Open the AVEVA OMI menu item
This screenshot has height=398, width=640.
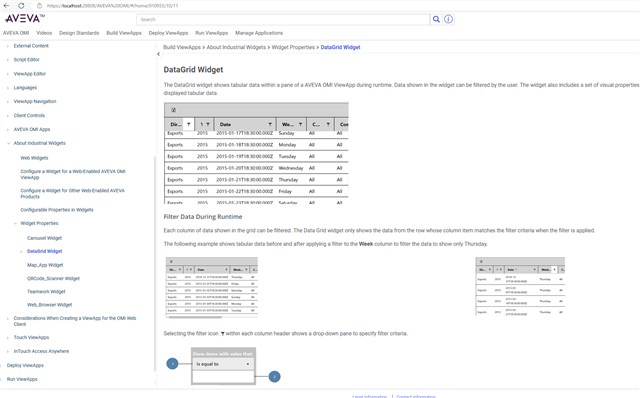click(x=16, y=33)
